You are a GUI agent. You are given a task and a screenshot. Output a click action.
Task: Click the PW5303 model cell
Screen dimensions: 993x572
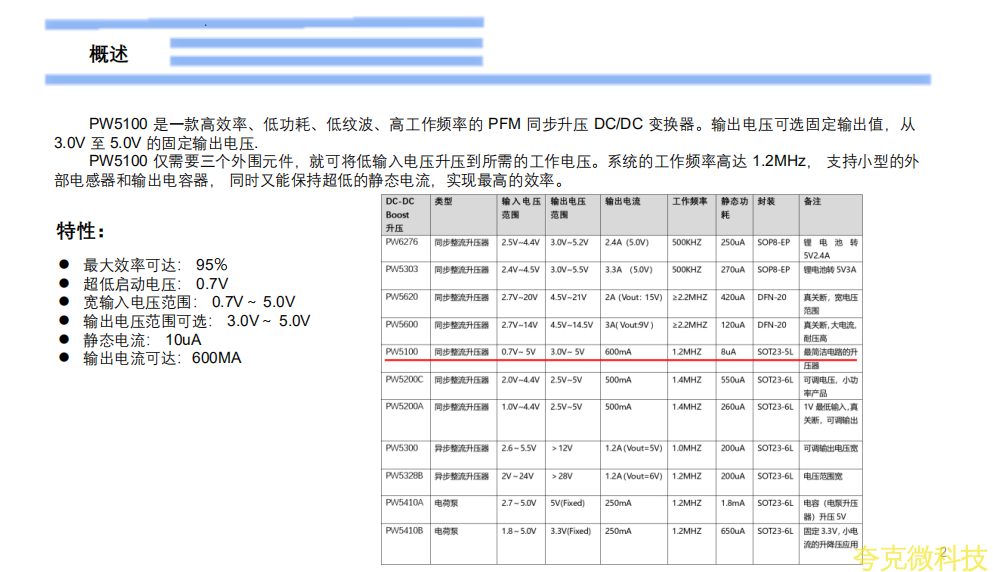pyautogui.click(x=402, y=269)
